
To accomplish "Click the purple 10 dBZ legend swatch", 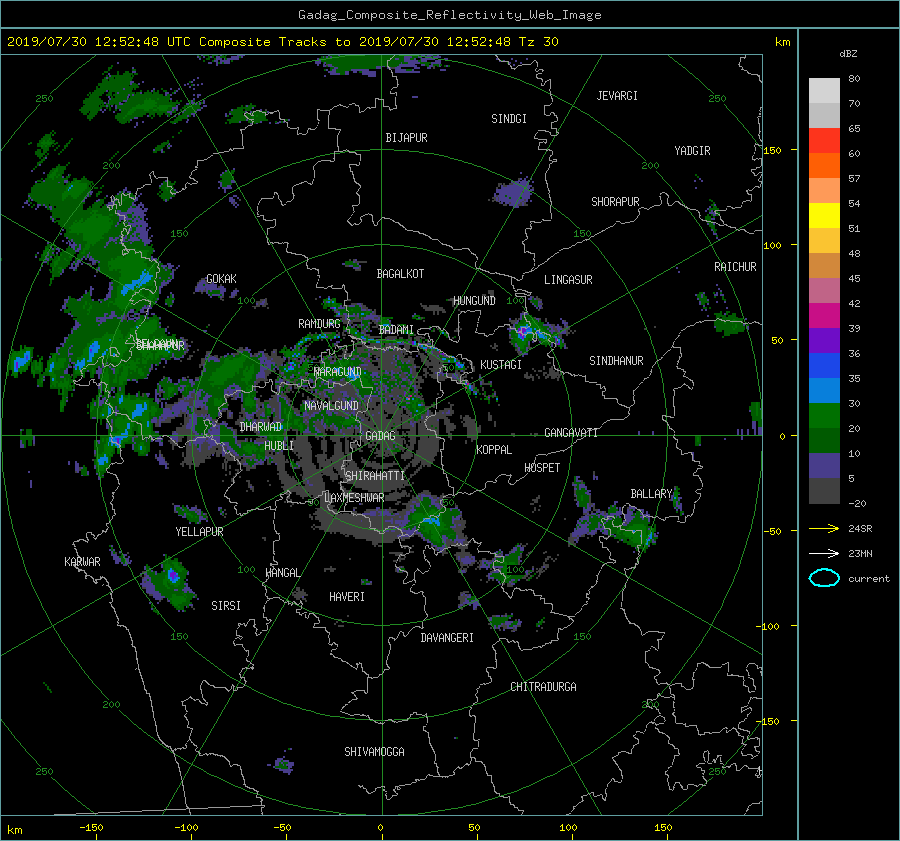I will [824, 465].
